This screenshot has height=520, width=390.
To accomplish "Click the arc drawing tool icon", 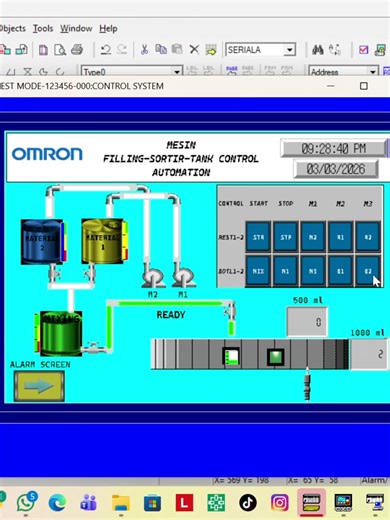I will (60, 71).
